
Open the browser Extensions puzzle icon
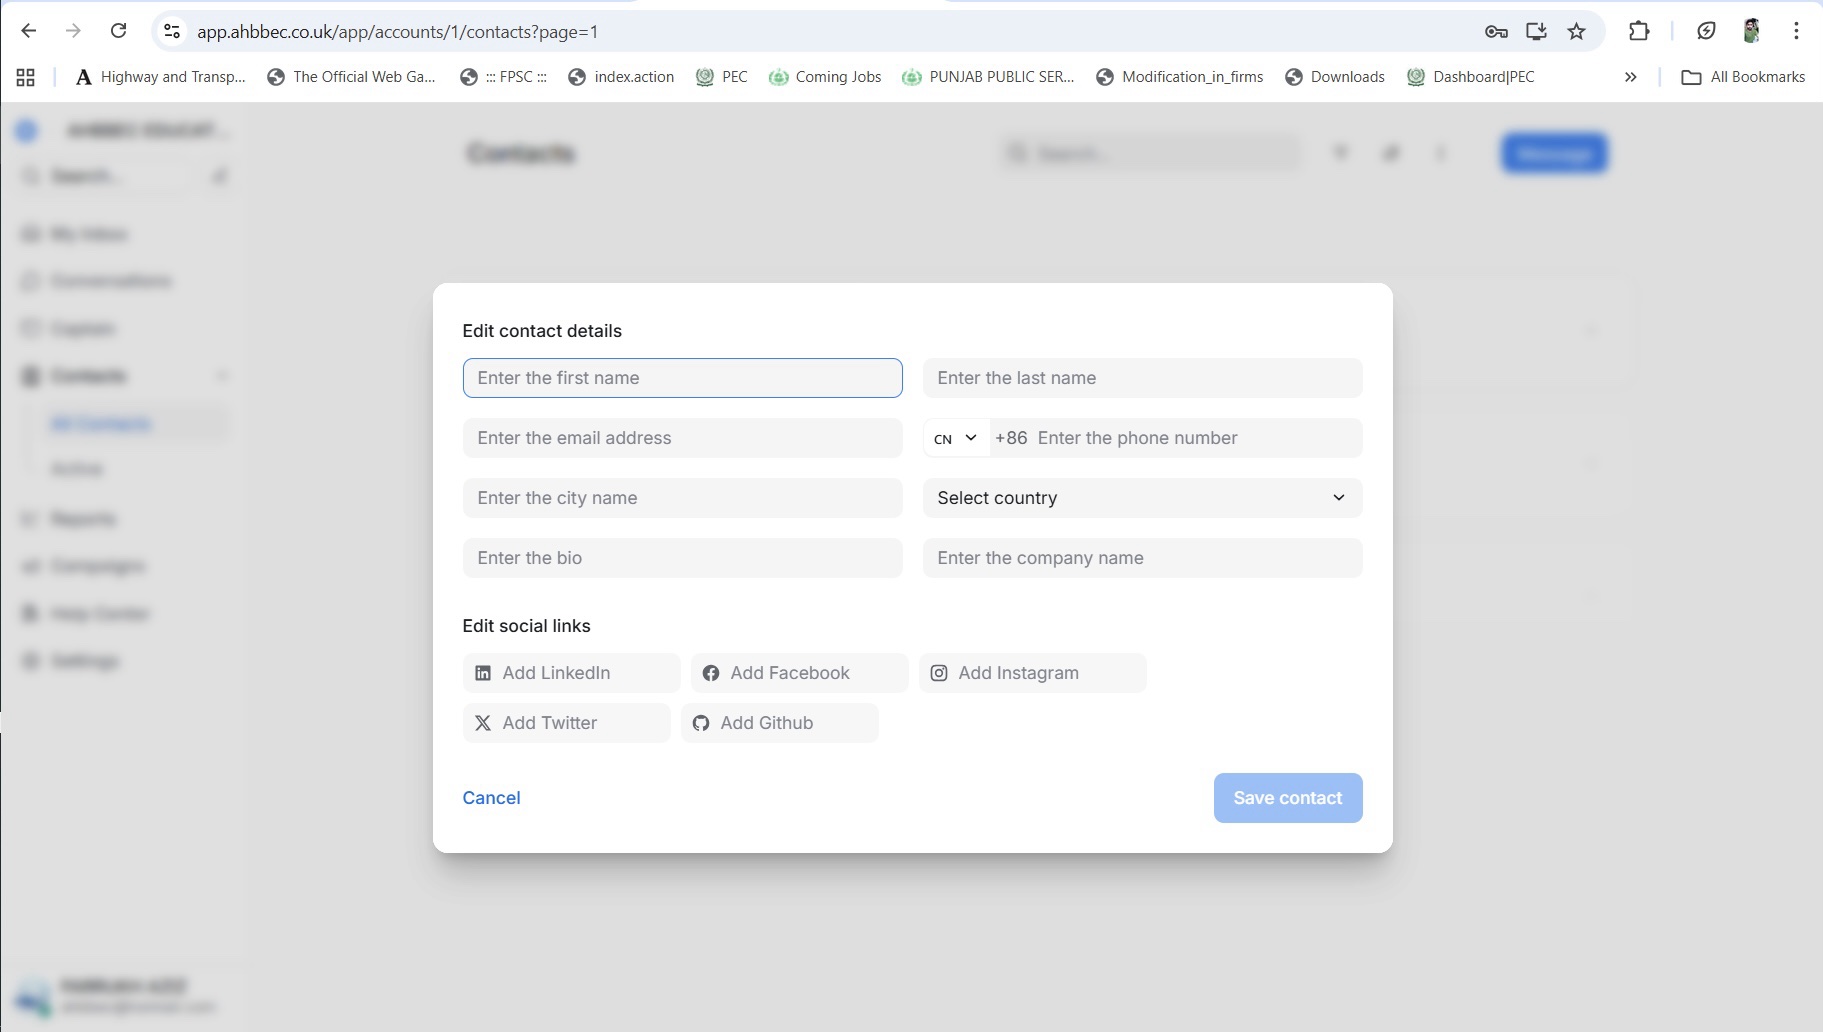pyautogui.click(x=1638, y=31)
